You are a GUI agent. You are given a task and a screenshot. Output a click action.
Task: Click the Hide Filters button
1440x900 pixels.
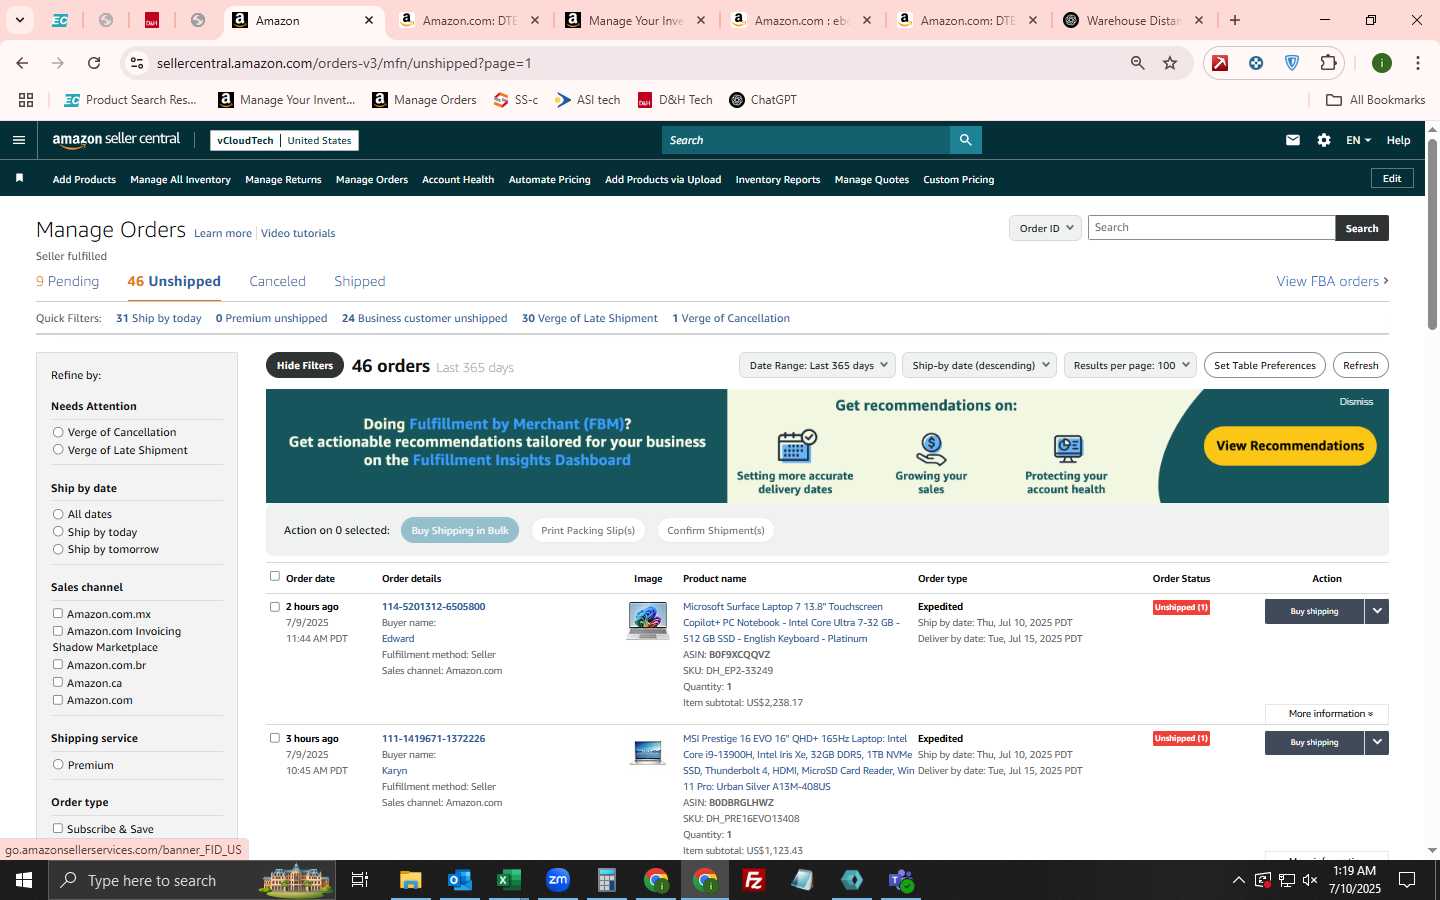click(305, 366)
